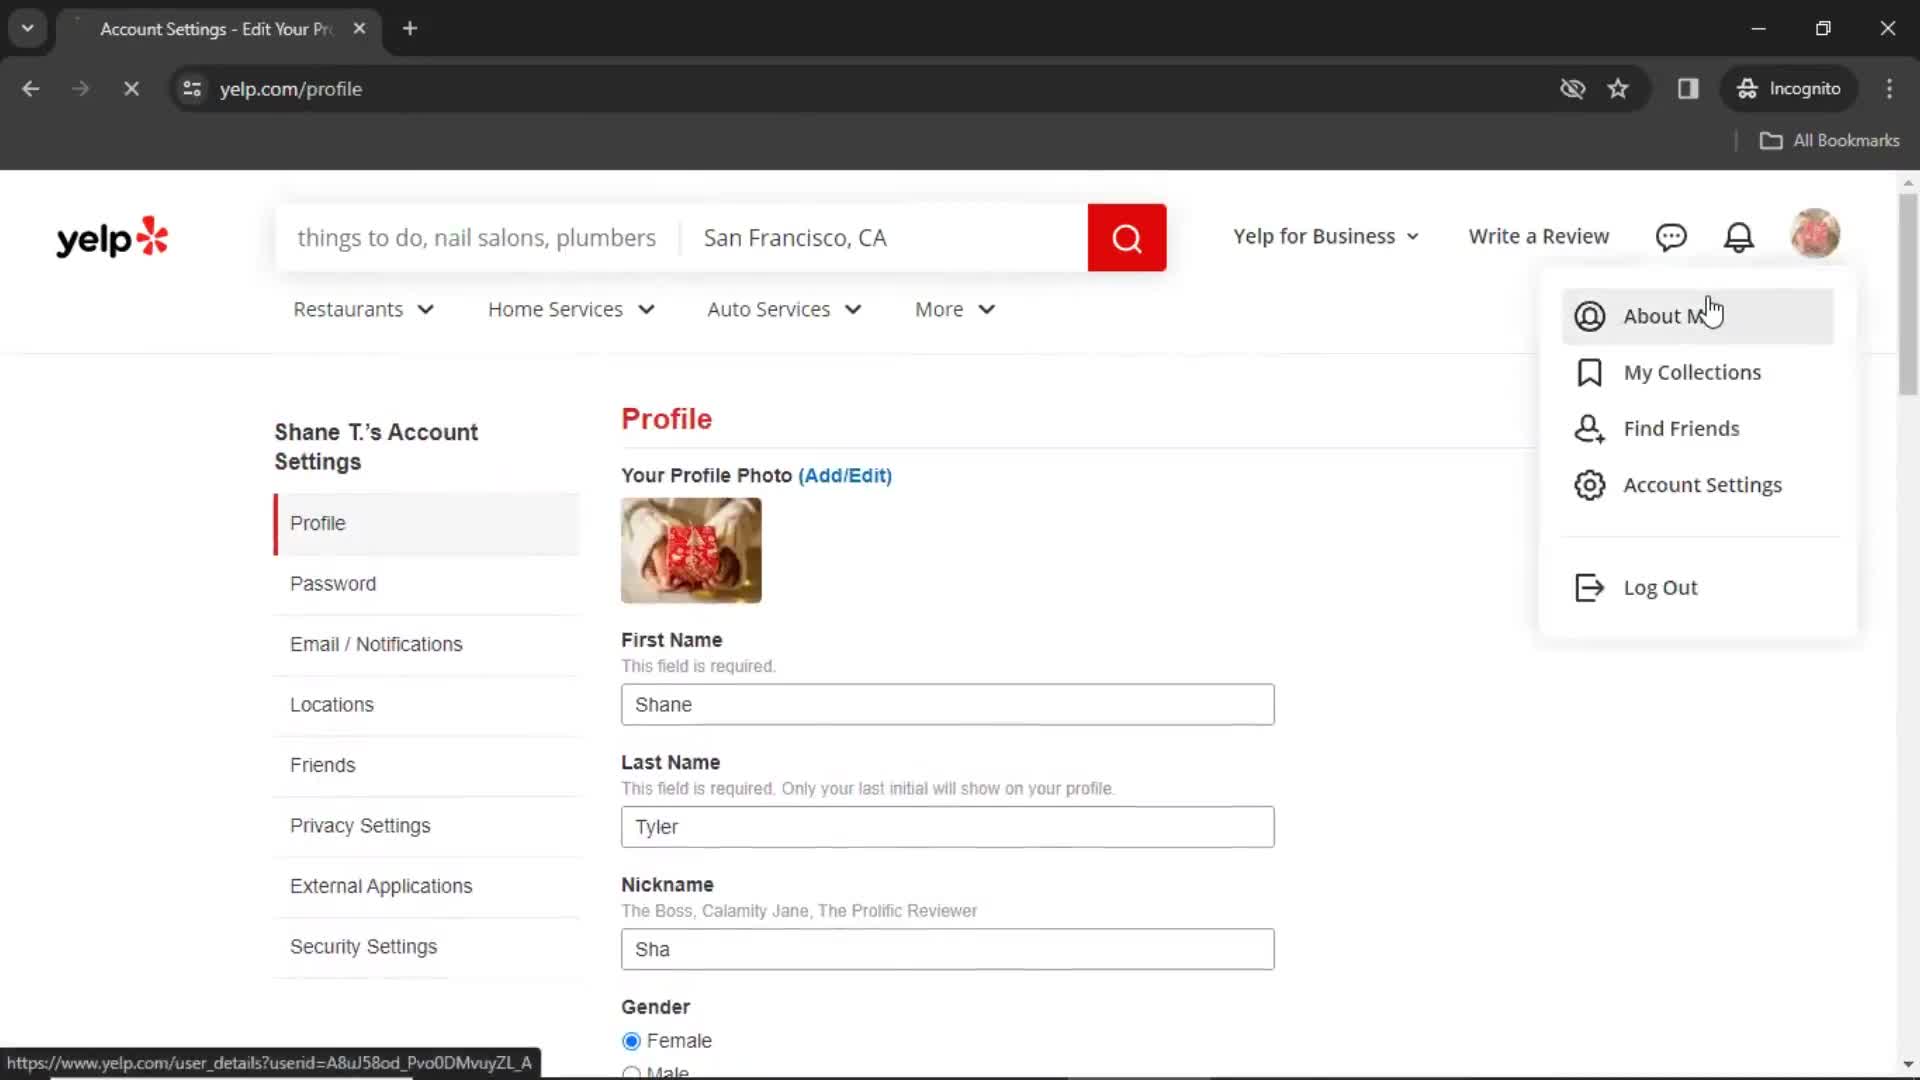Click the About Me person icon
This screenshot has width=1920, height=1080.
point(1590,316)
